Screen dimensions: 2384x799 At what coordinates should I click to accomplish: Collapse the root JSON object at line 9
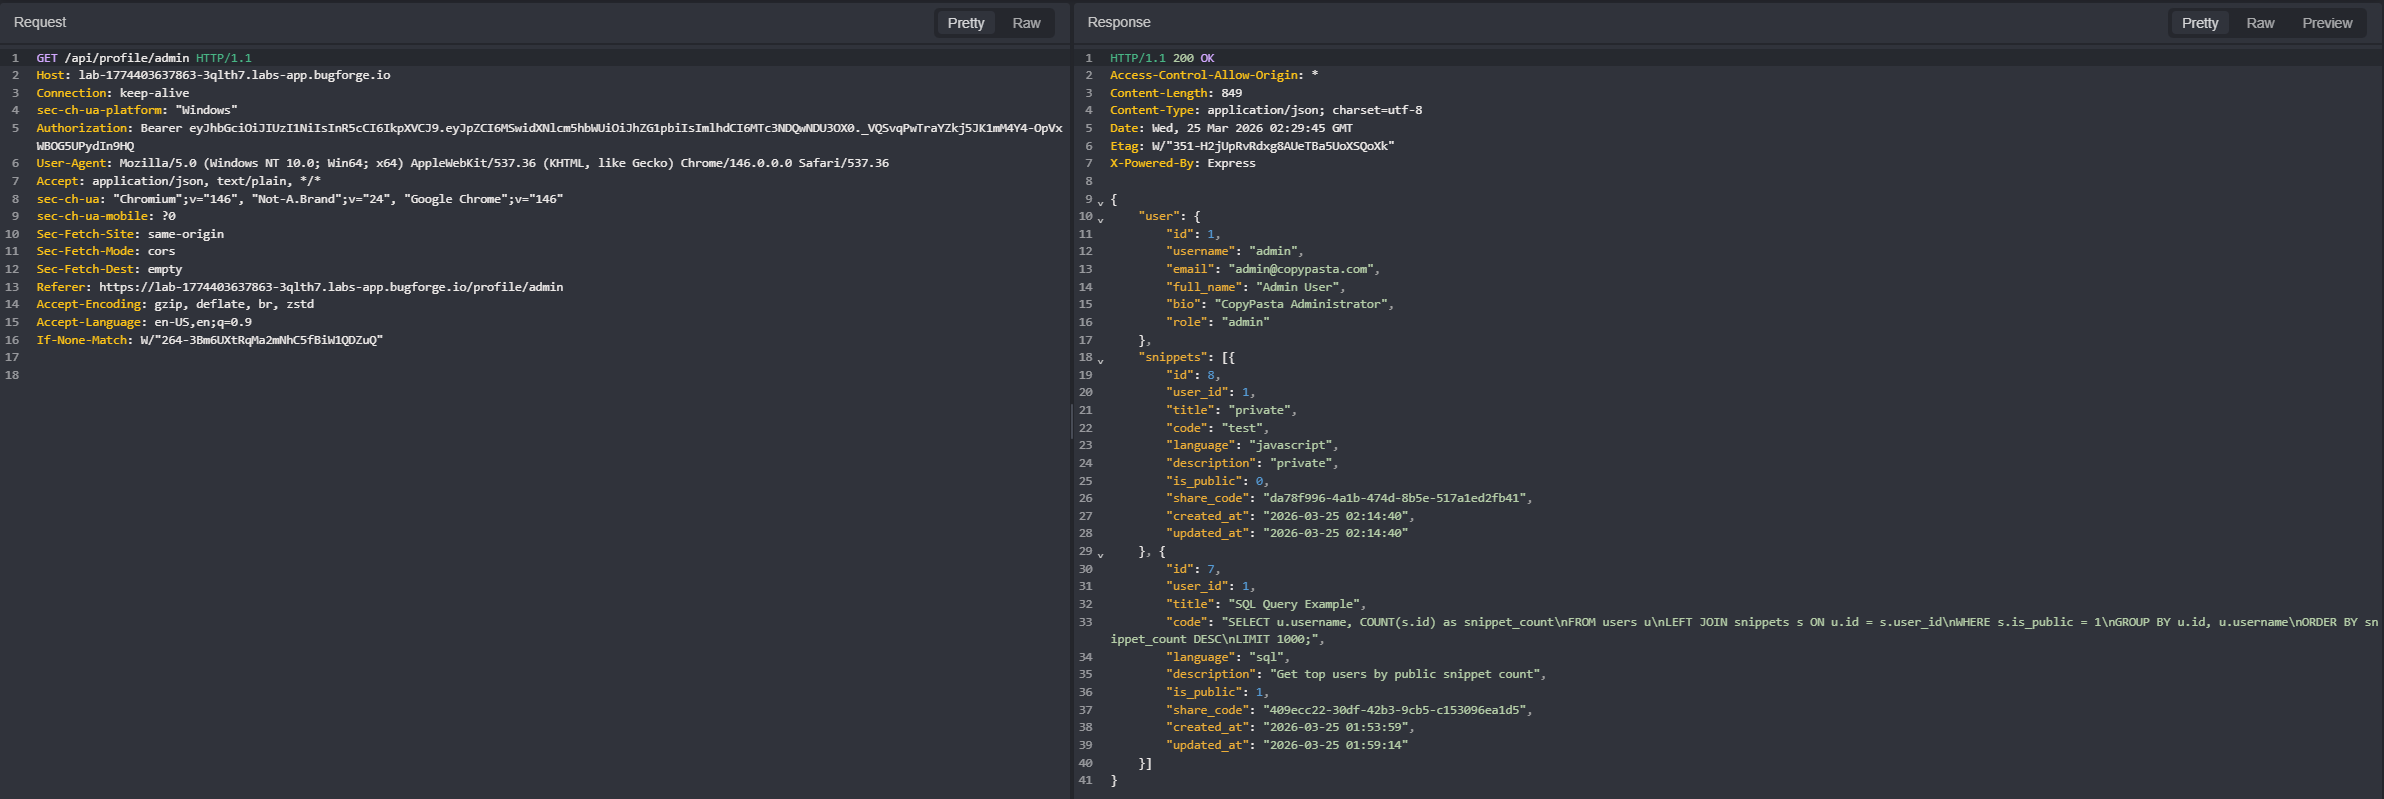coord(1100,202)
